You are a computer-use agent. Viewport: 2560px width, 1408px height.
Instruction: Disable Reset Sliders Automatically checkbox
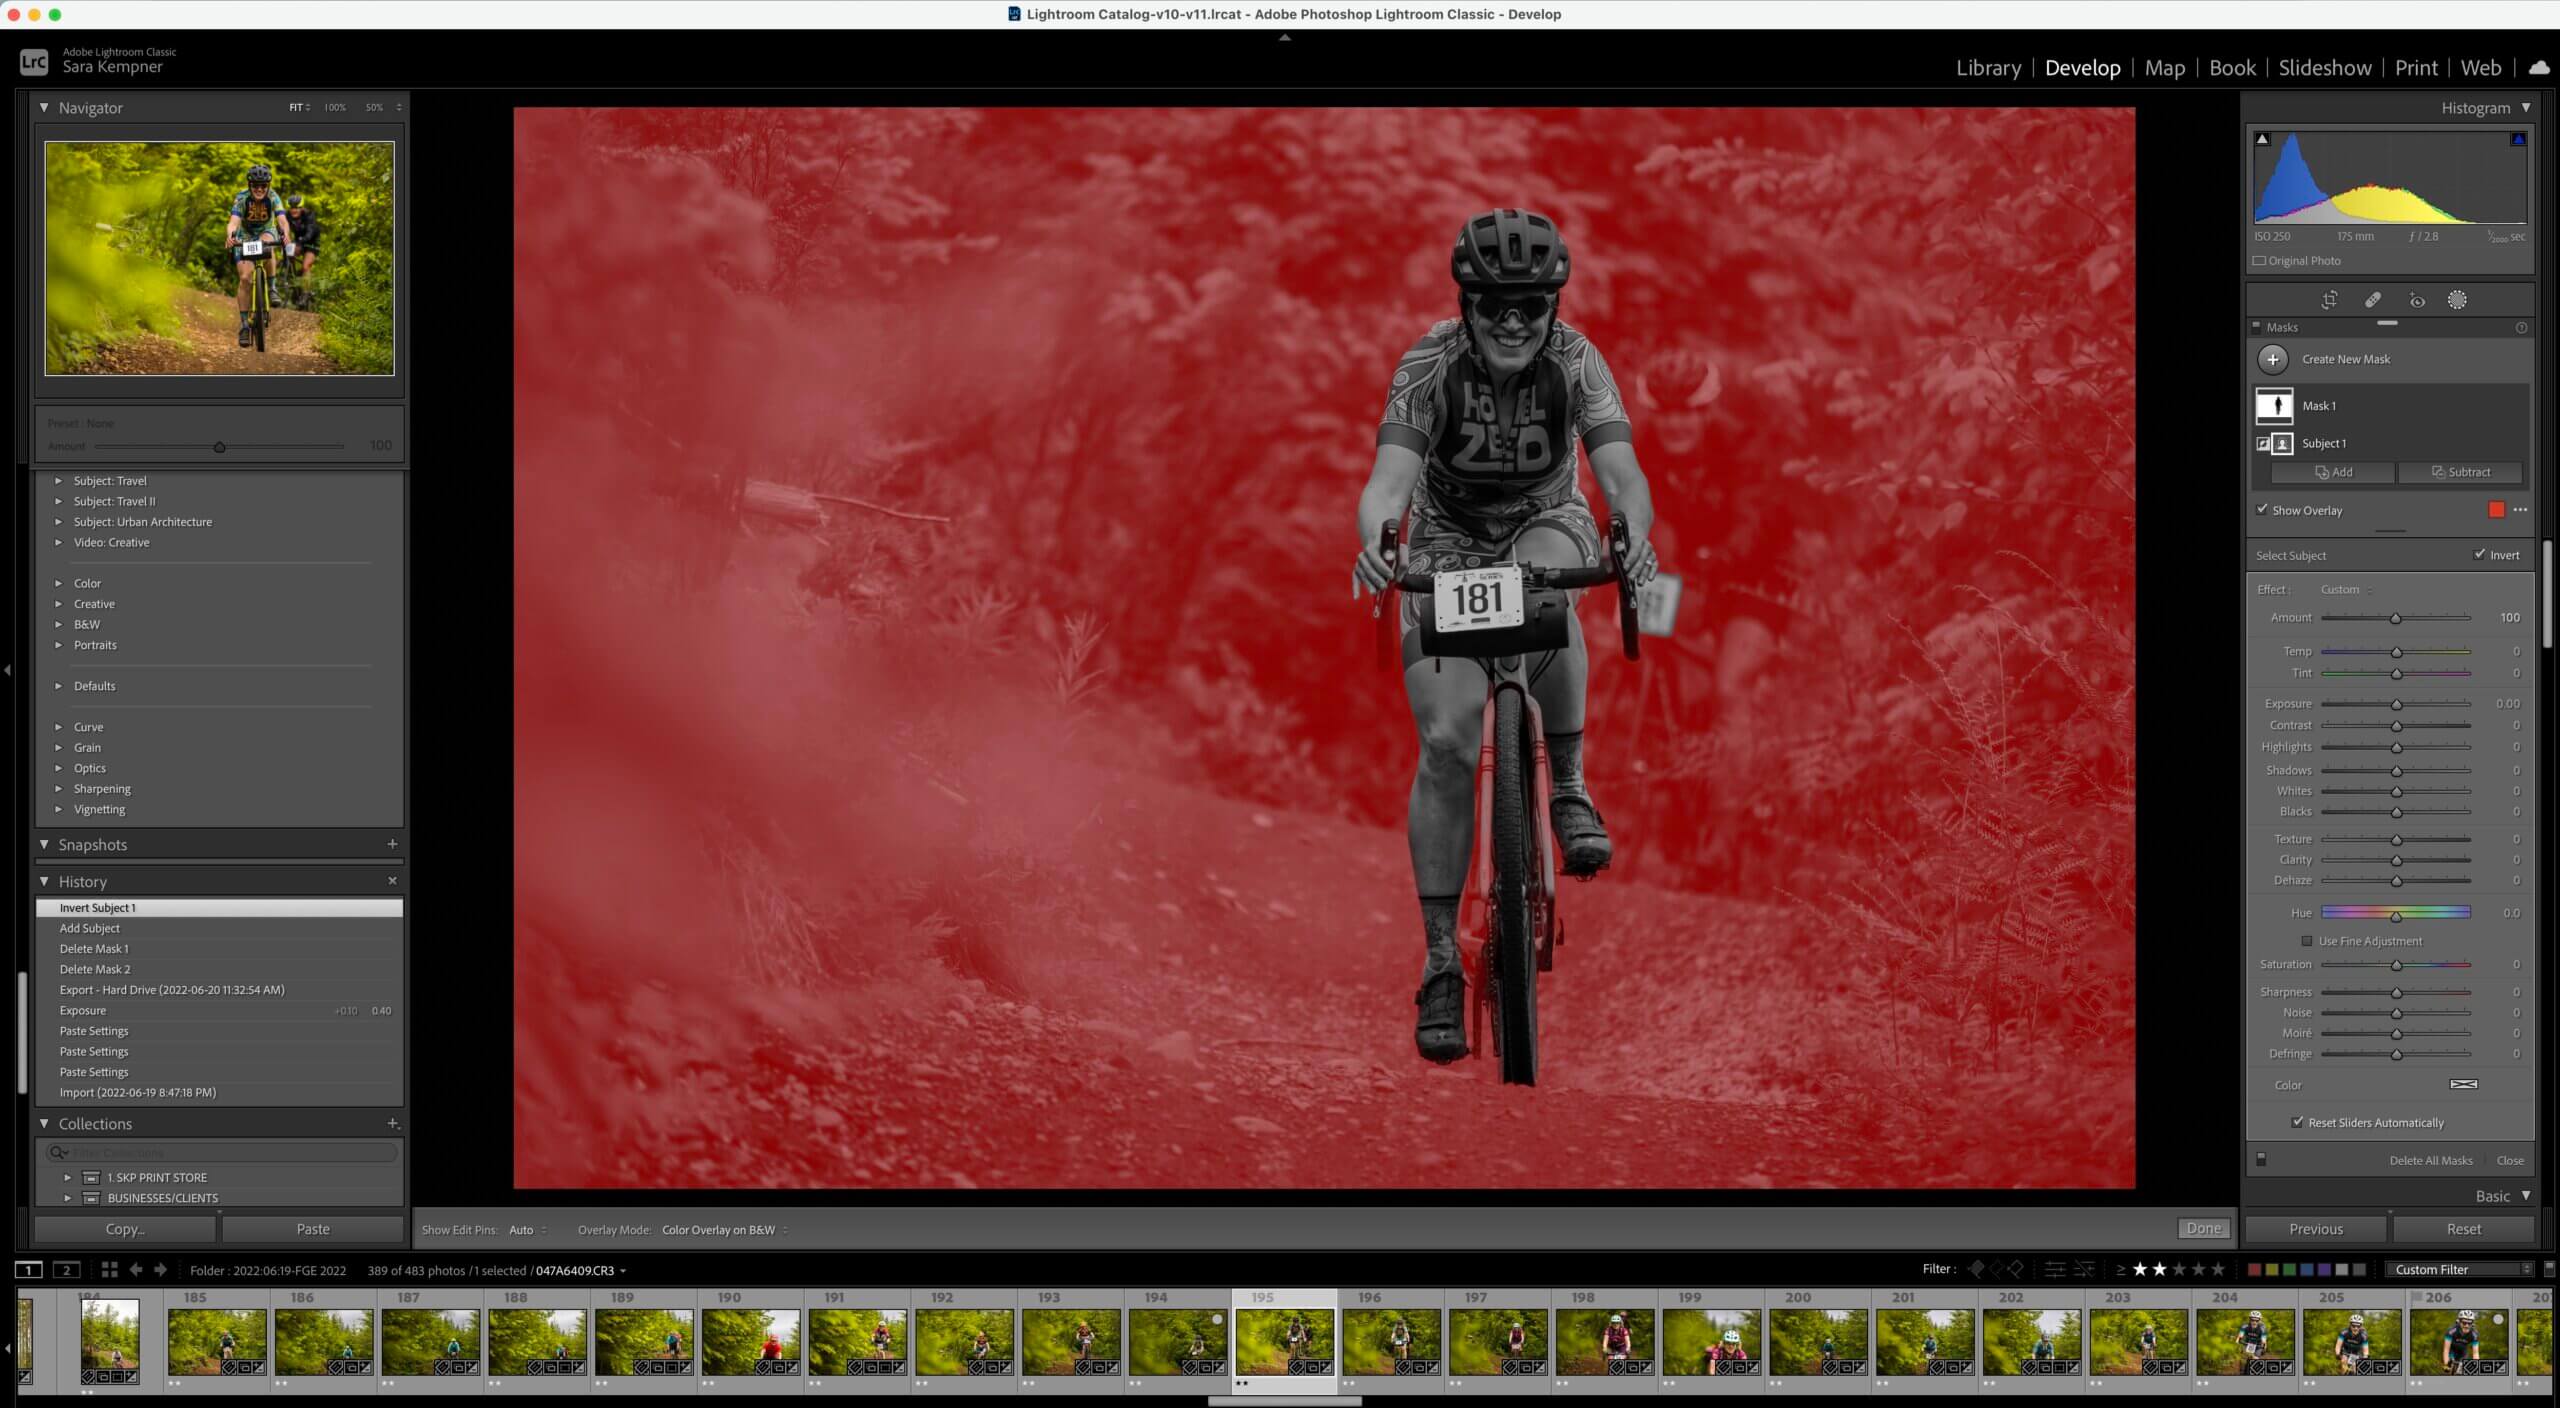(2297, 1122)
